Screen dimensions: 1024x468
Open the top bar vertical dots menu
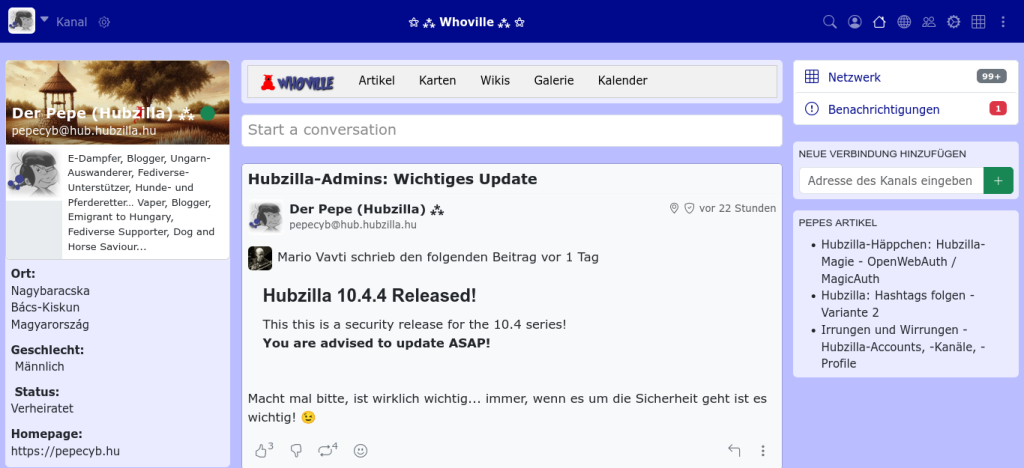pyautogui.click(x=1003, y=22)
